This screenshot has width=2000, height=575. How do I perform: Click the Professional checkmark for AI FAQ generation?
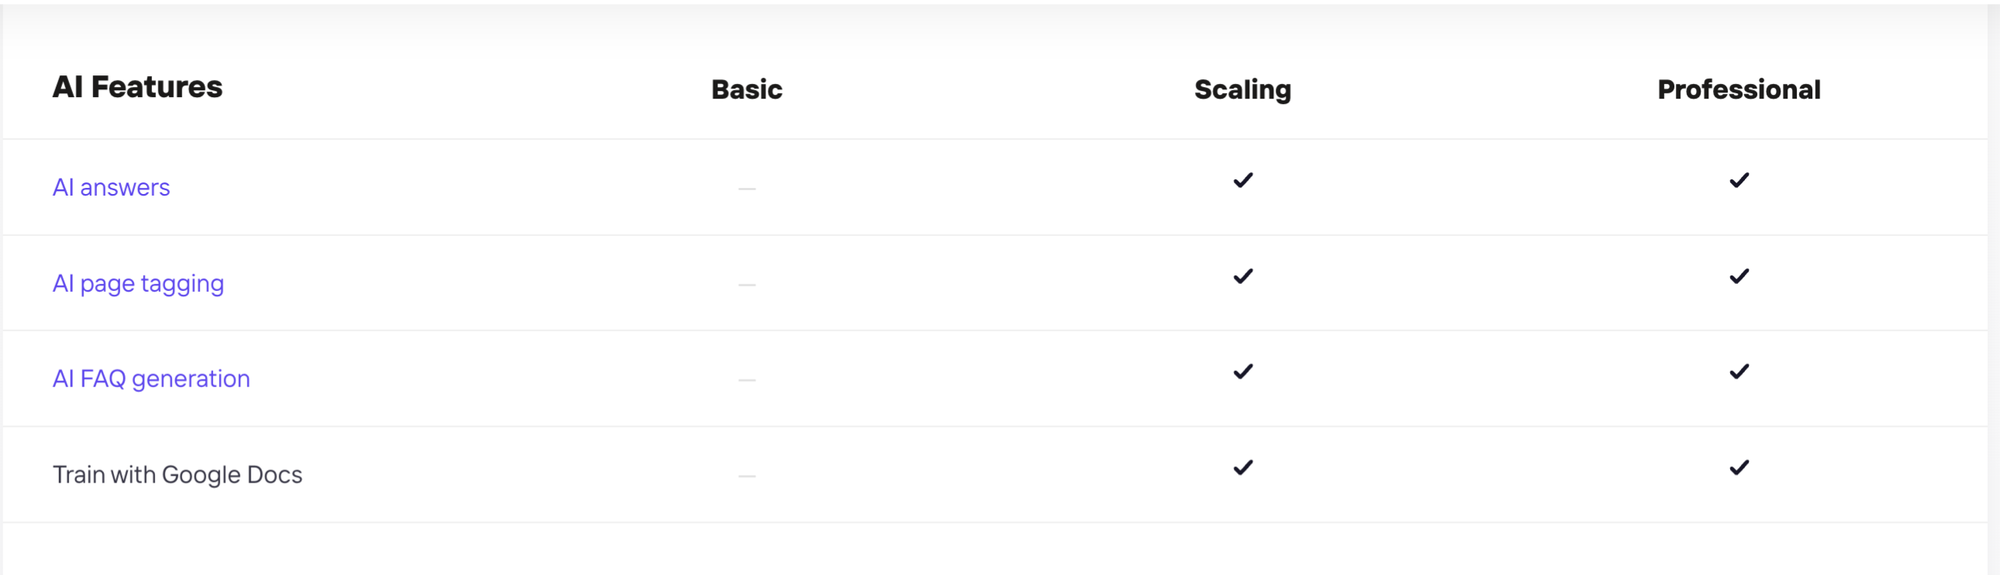pos(1739,371)
